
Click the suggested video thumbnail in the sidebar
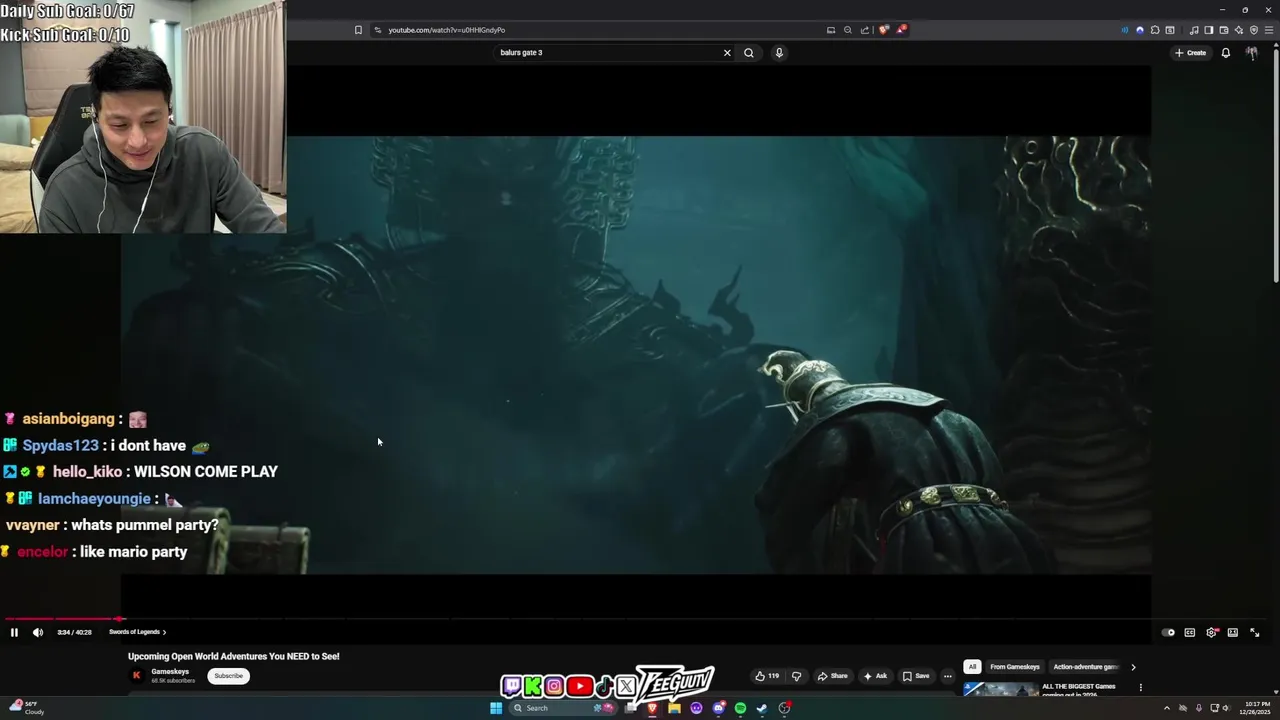tap(1001, 689)
